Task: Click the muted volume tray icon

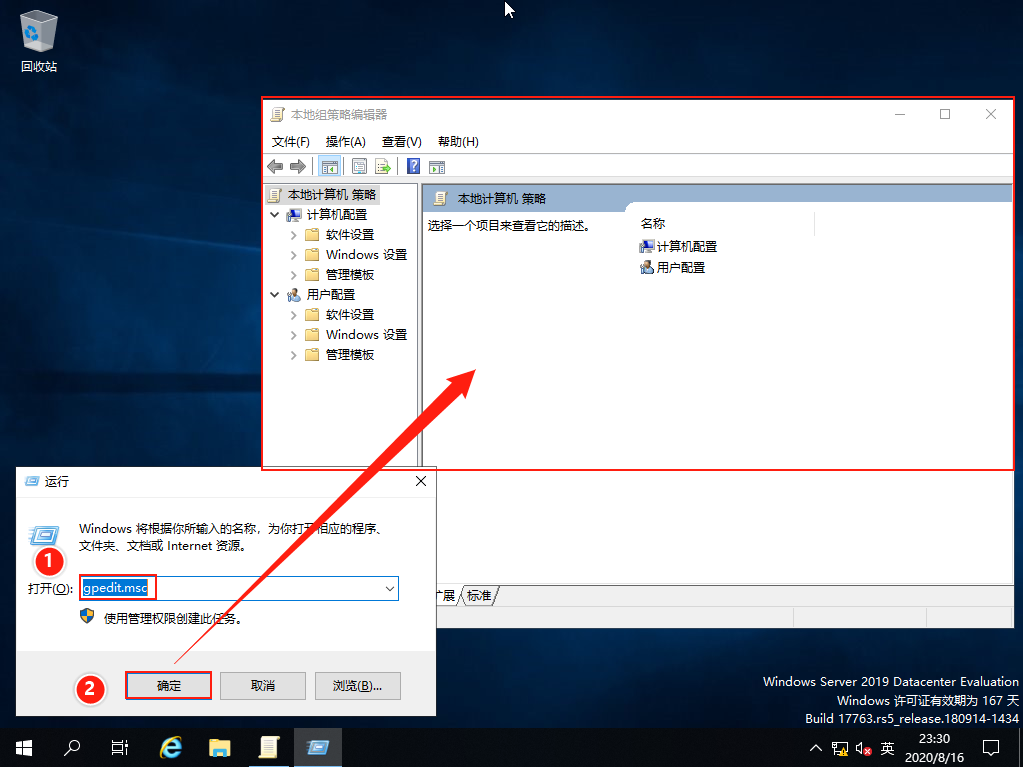Action: [x=863, y=748]
